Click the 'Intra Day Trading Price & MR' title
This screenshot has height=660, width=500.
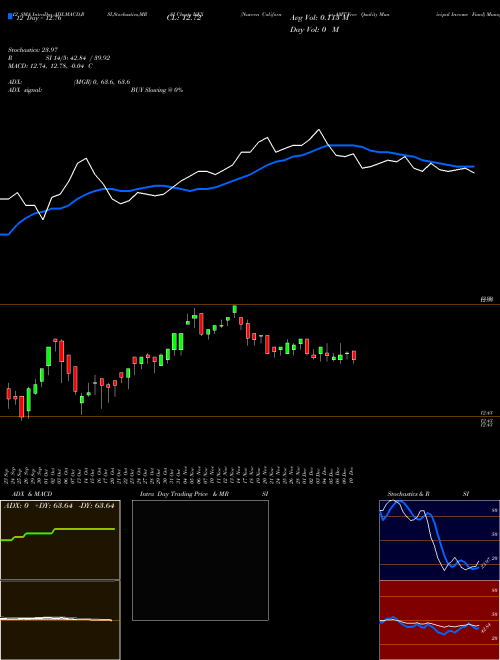coord(185,494)
